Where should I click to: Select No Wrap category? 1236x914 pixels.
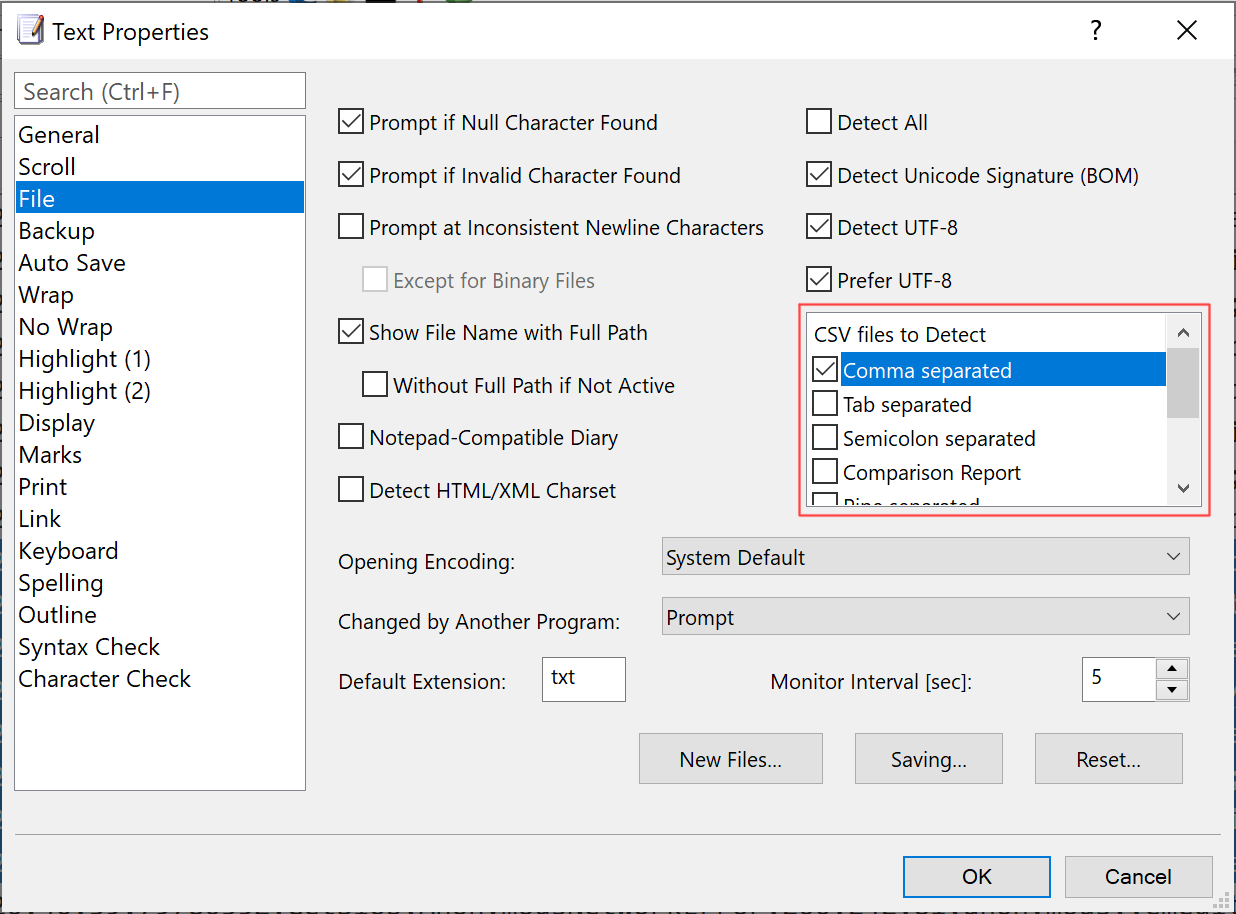click(160, 327)
